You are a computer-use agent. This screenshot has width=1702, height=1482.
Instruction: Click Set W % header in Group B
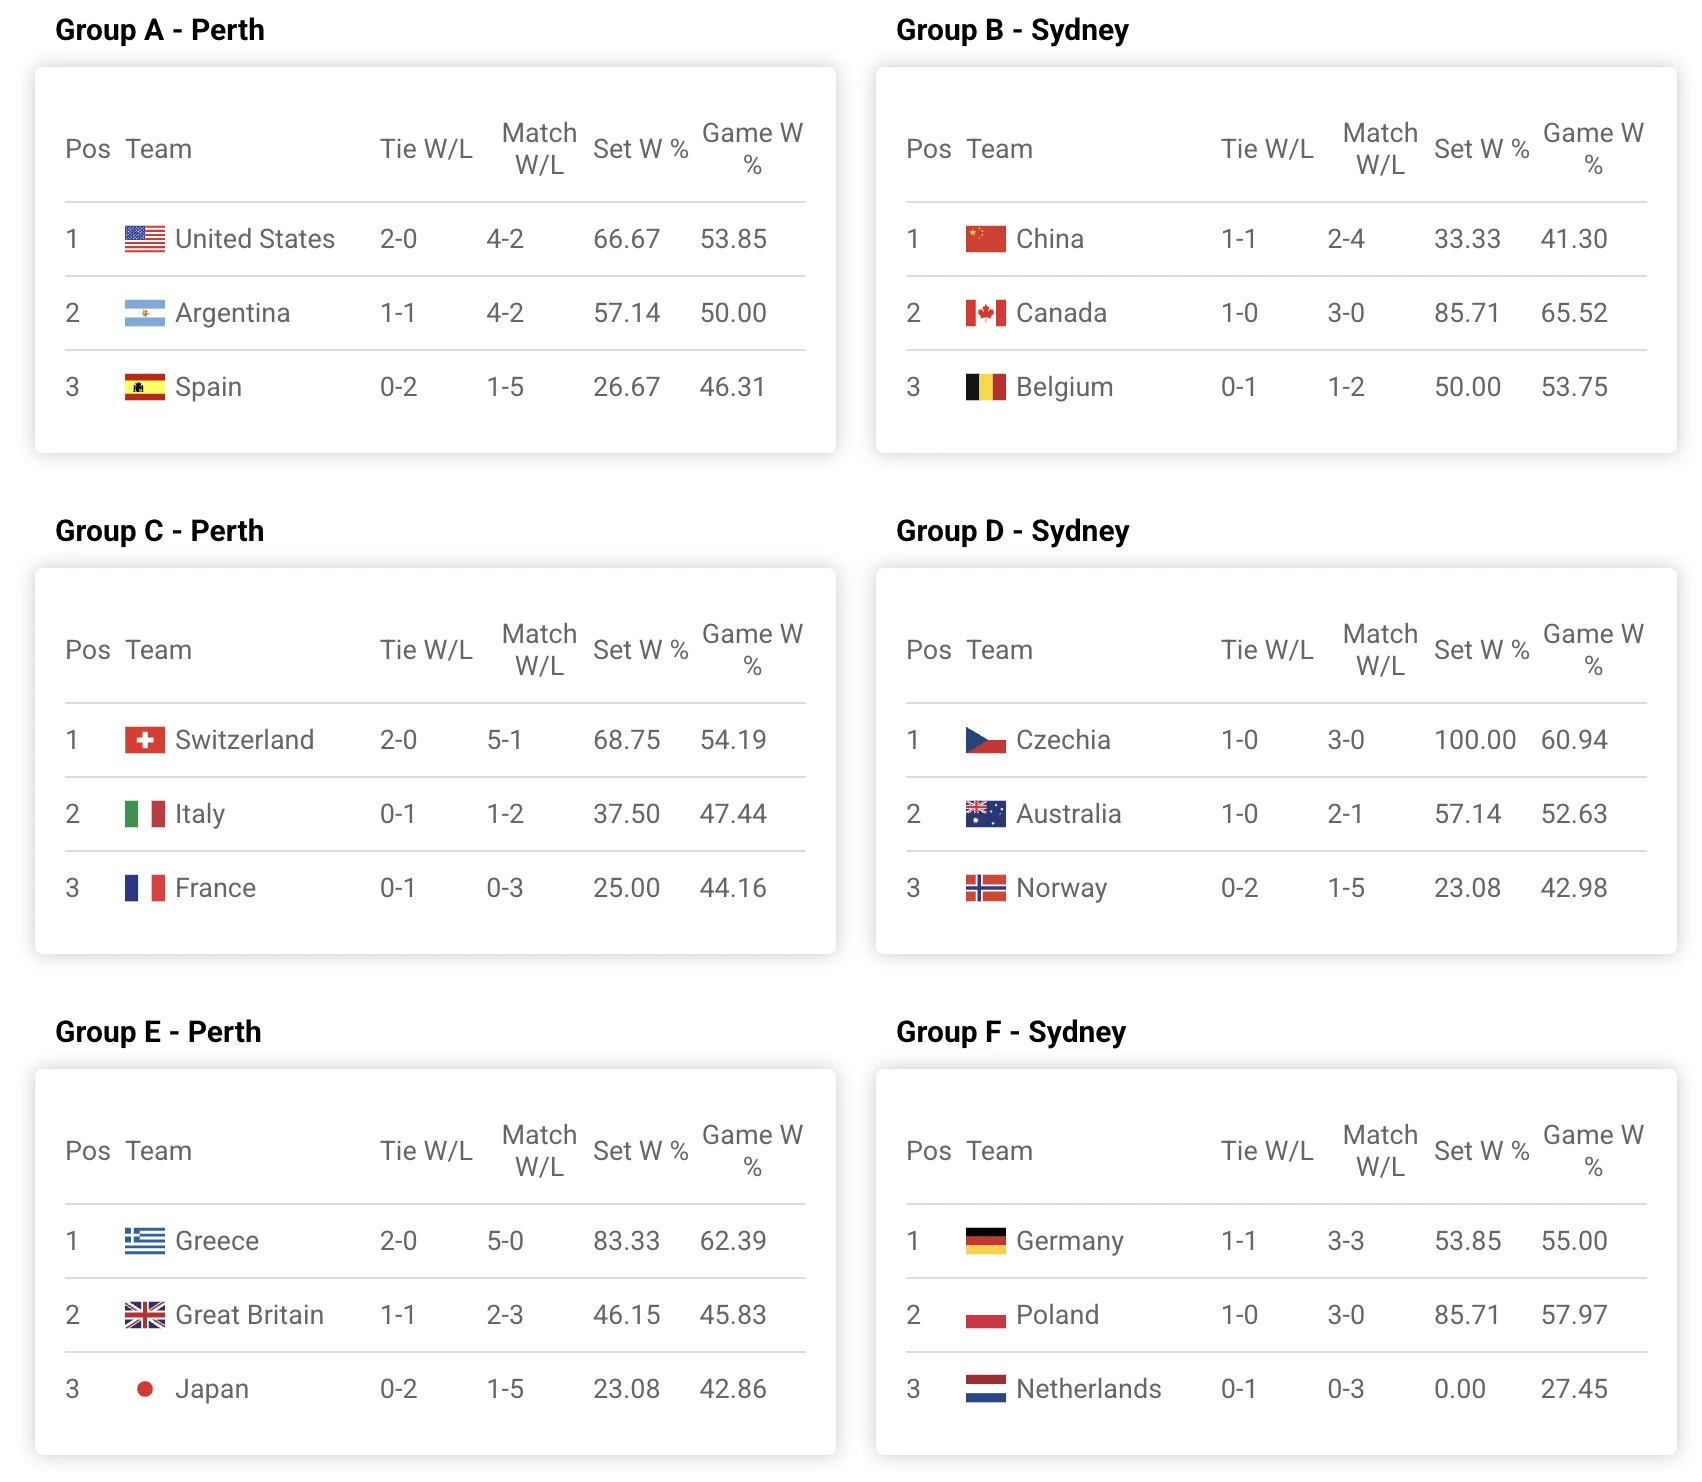pyautogui.click(x=1481, y=149)
